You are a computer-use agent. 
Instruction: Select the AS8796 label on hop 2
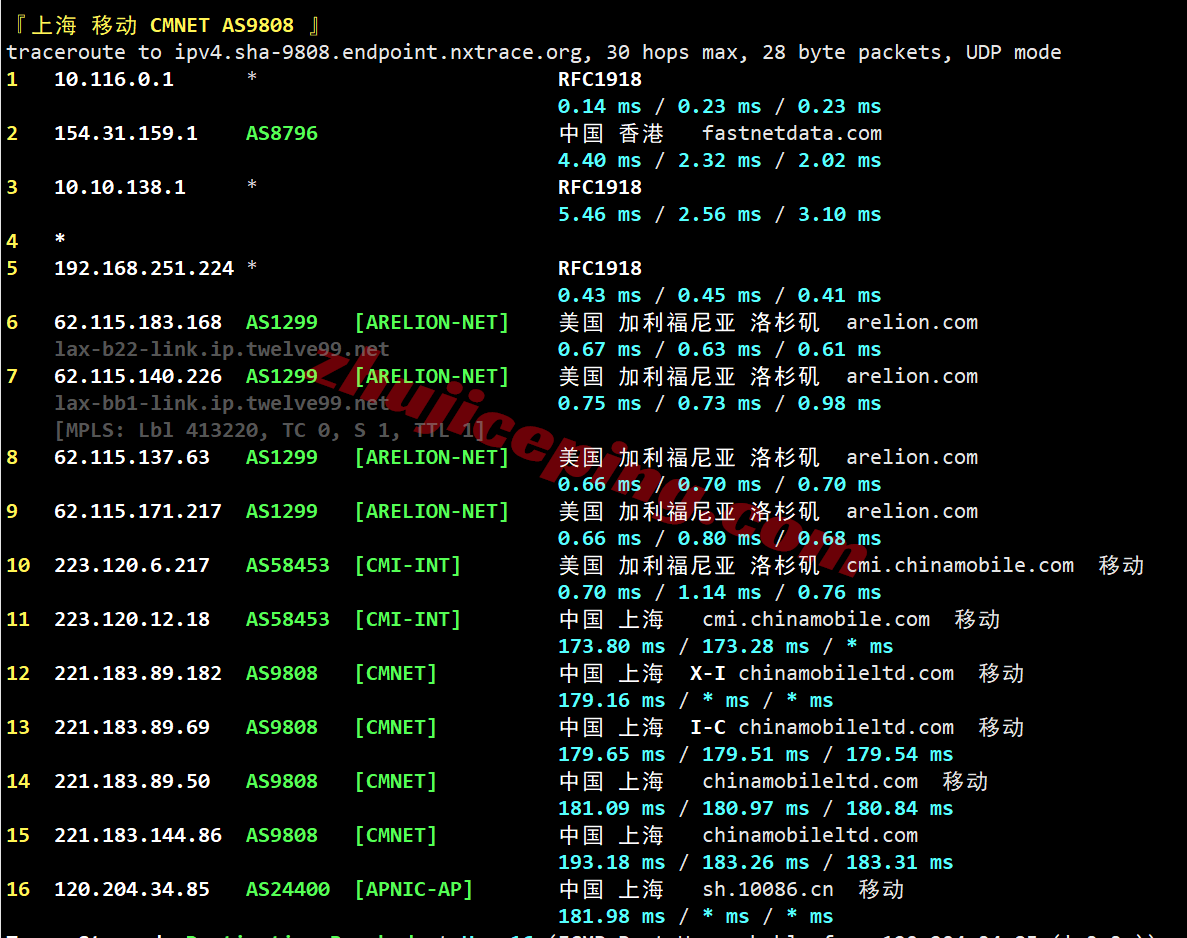pyautogui.click(x=282, y=133)
